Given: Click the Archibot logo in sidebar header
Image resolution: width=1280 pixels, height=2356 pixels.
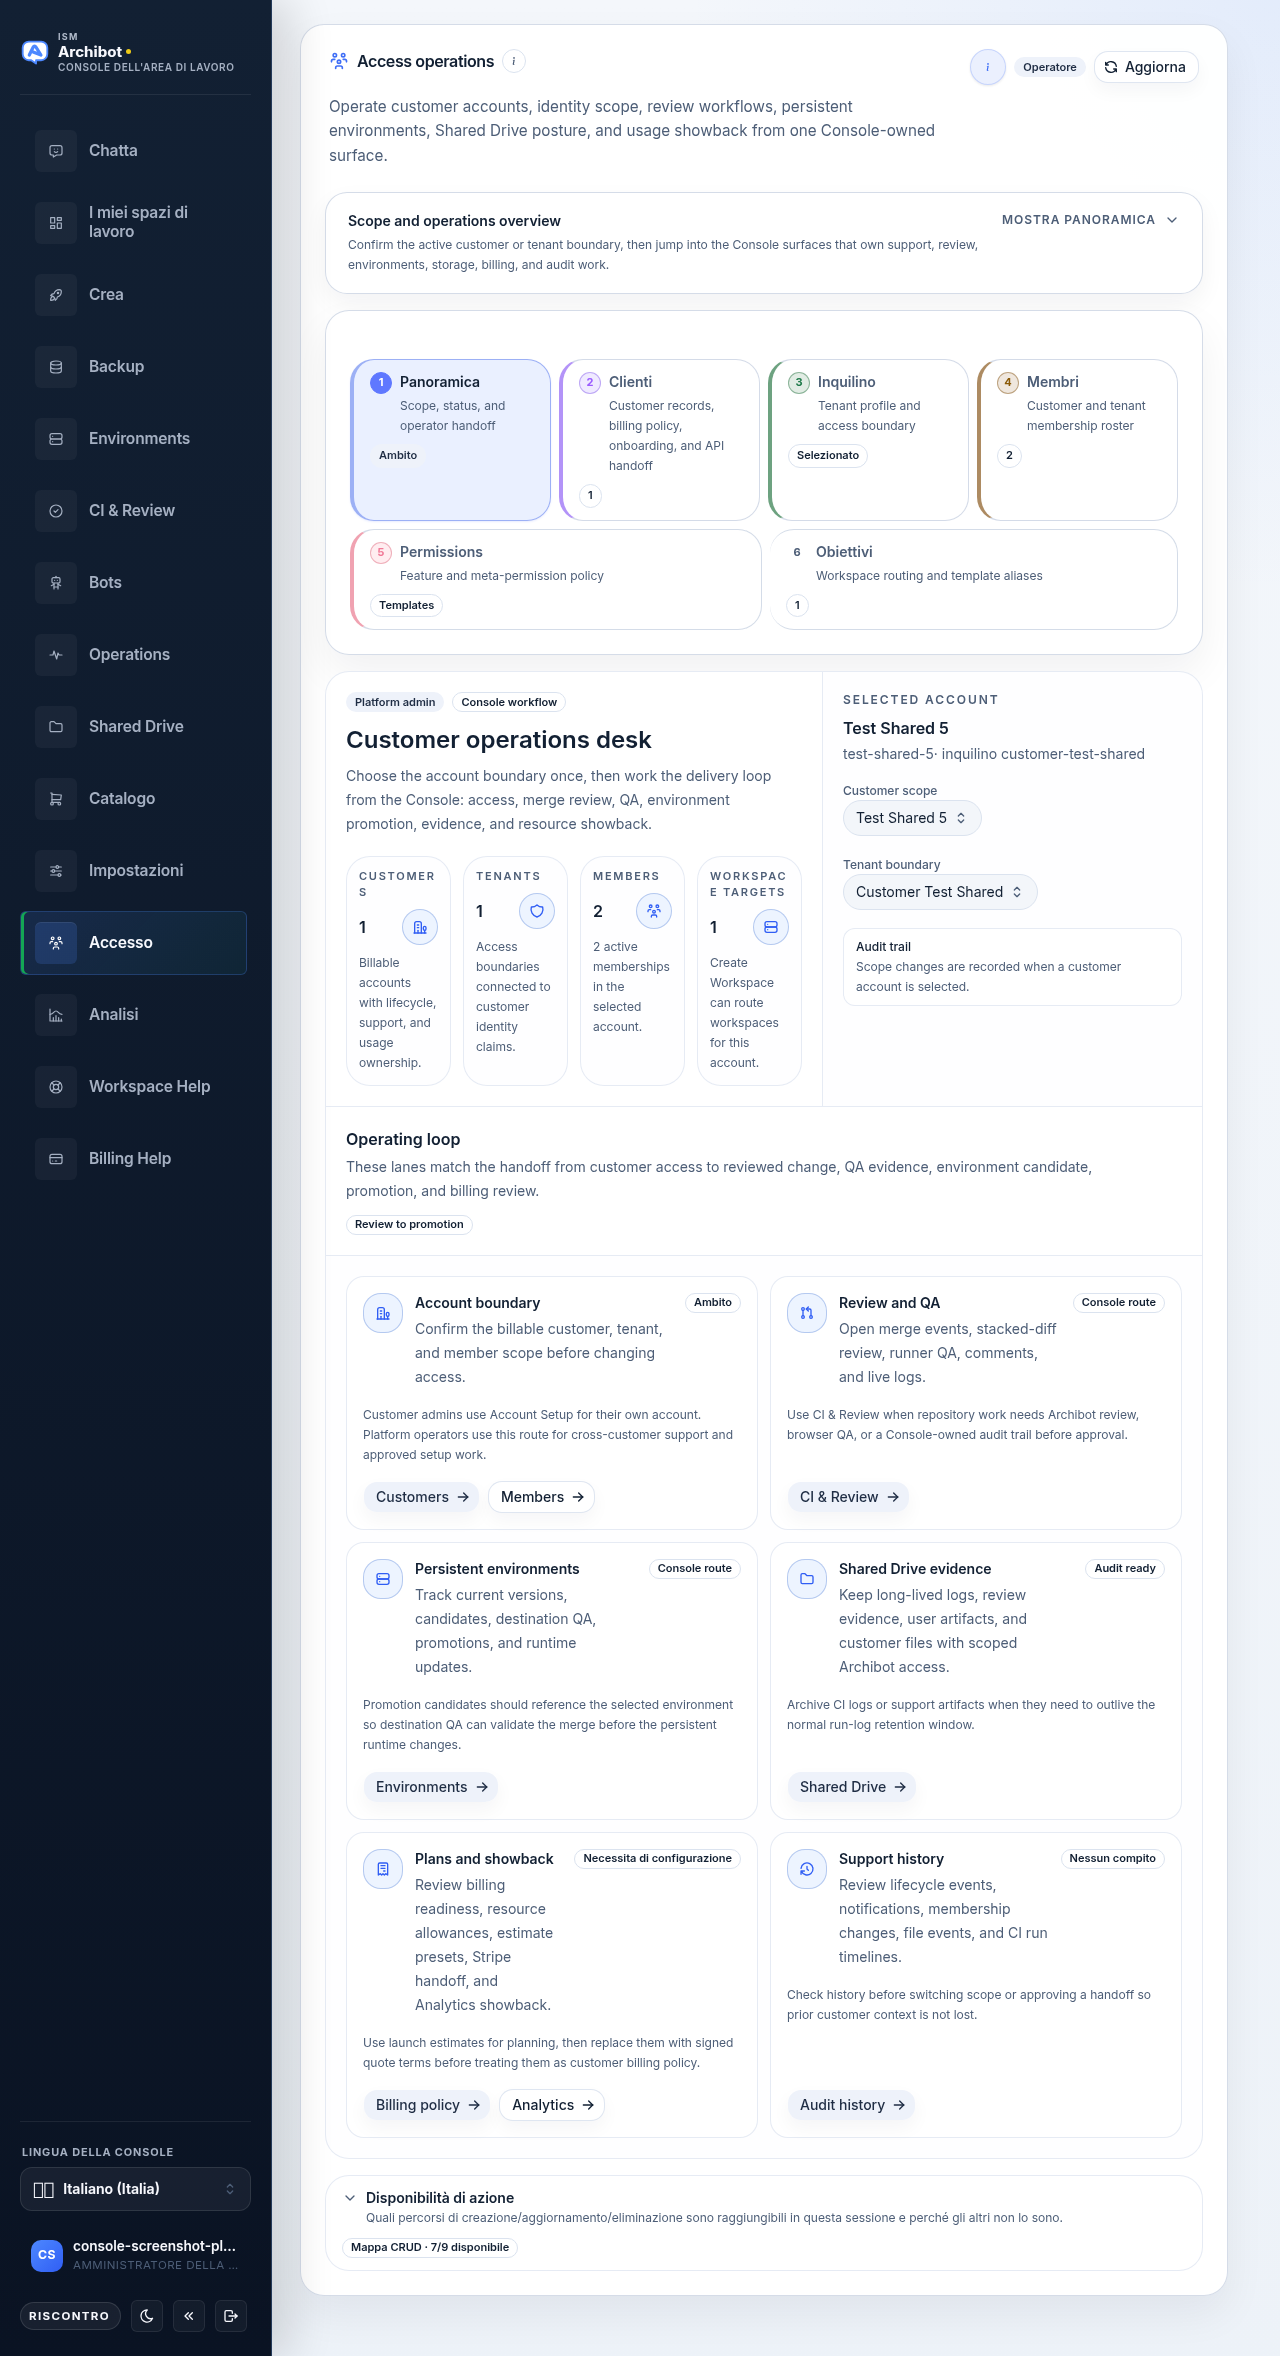Looking at the screenshot, I should tap(35, 52).
